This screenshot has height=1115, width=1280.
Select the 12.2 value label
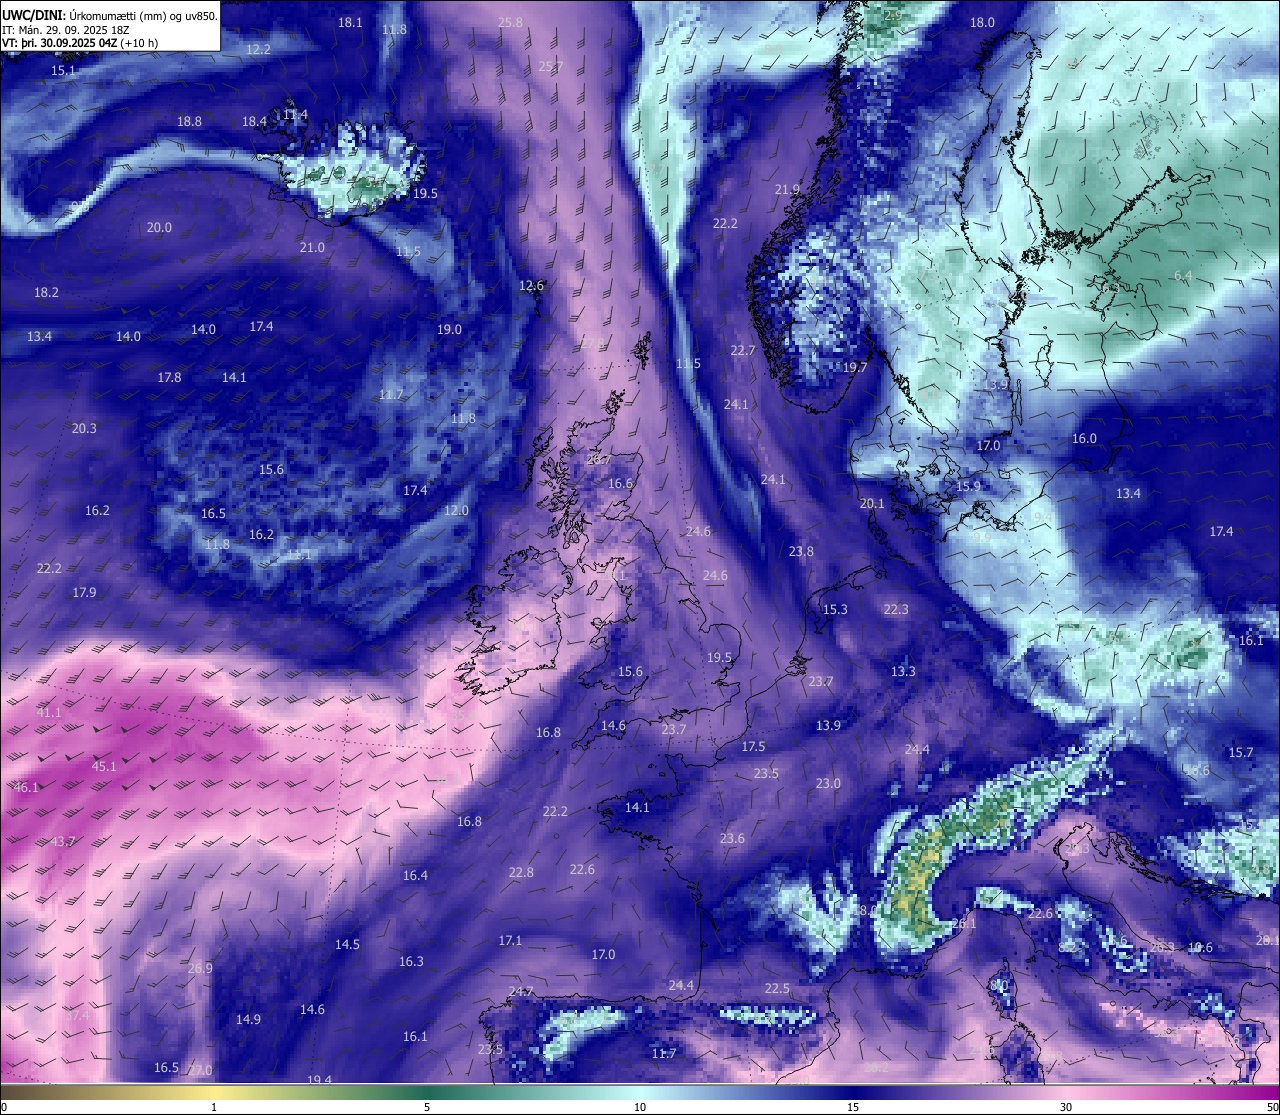[x=258, y=49]
